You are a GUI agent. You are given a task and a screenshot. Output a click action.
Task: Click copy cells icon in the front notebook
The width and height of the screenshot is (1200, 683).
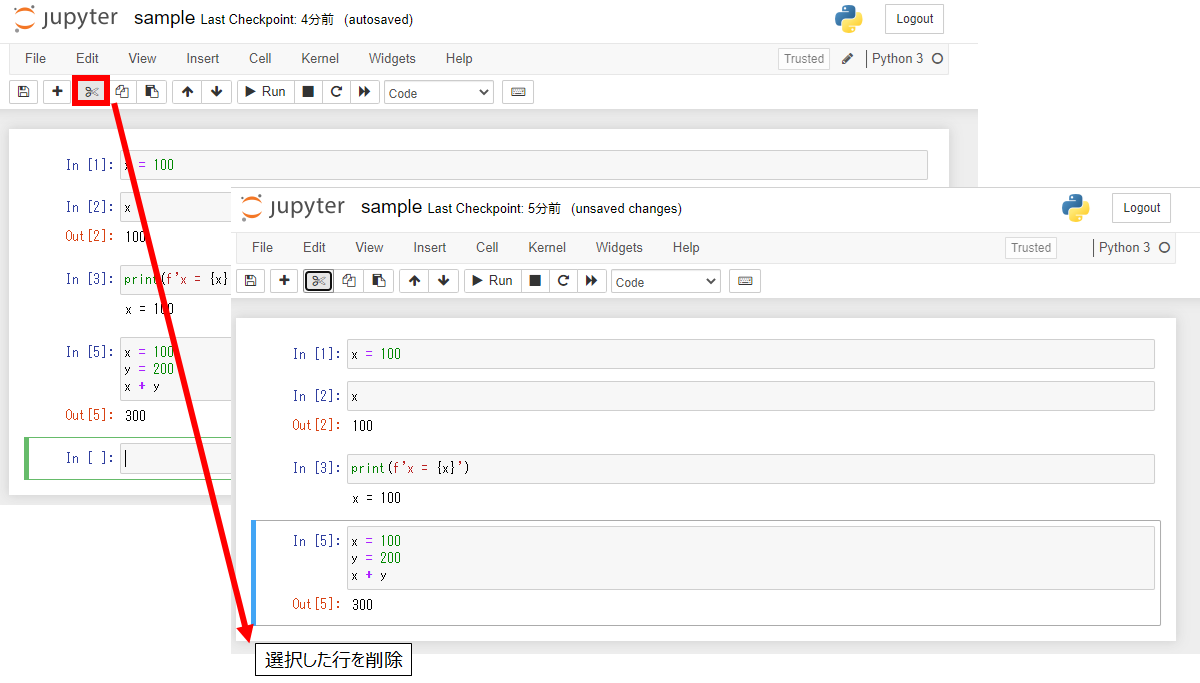click(x=349, y=281)
